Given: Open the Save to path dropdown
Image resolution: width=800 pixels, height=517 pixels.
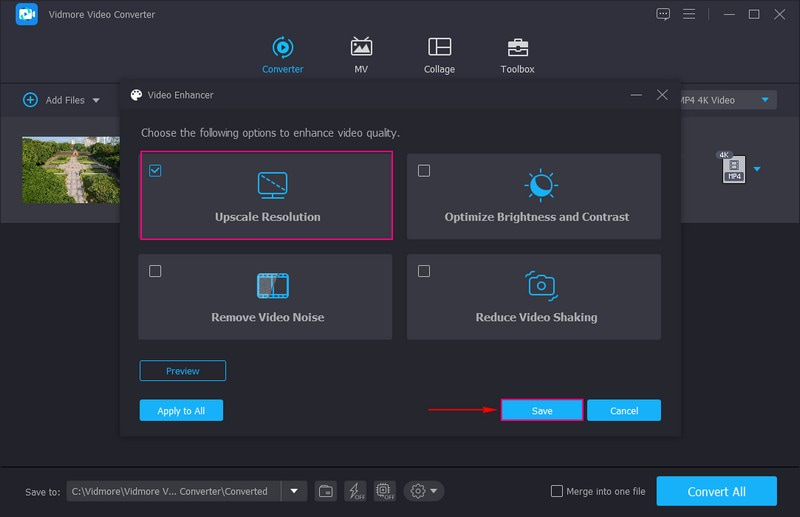Looking at the screenshot, I should click(293, 491).
